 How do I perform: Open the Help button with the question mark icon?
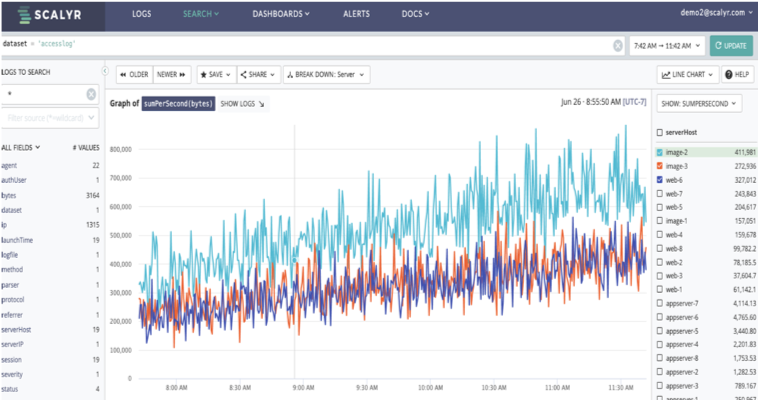737,75
